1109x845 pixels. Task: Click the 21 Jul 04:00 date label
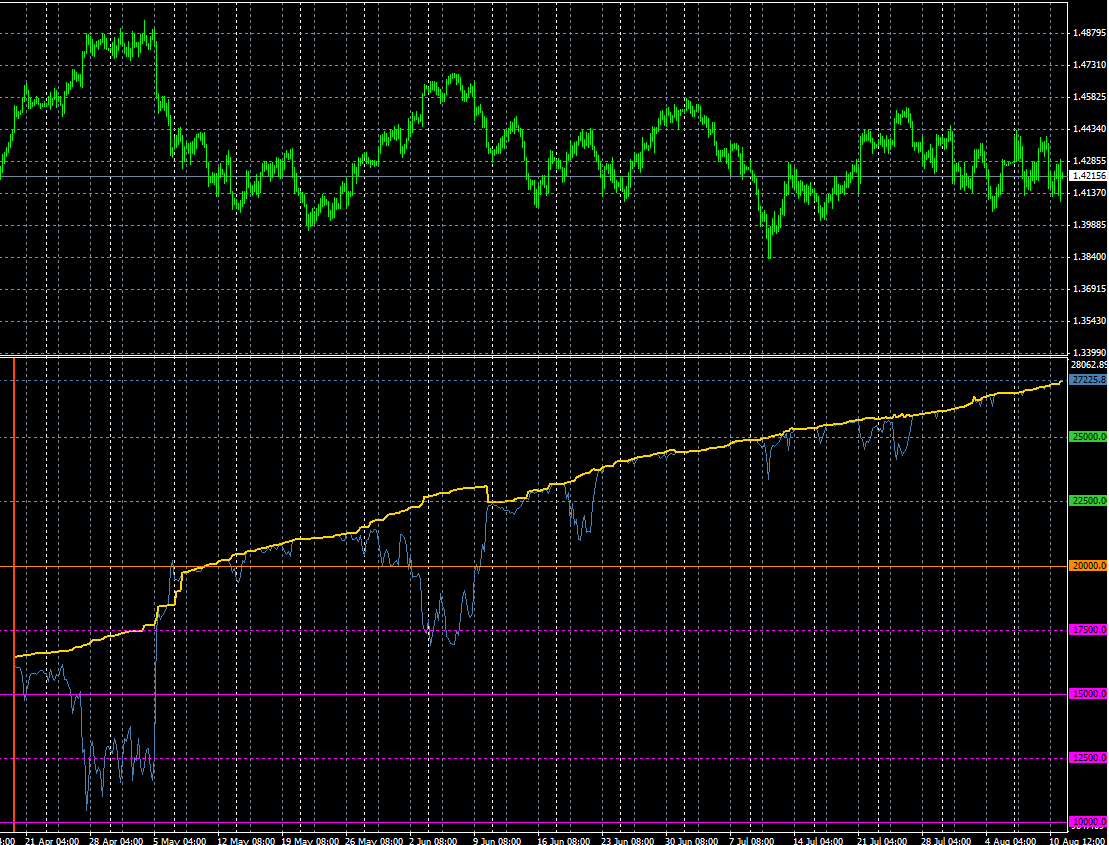click(x=881, y=840)
